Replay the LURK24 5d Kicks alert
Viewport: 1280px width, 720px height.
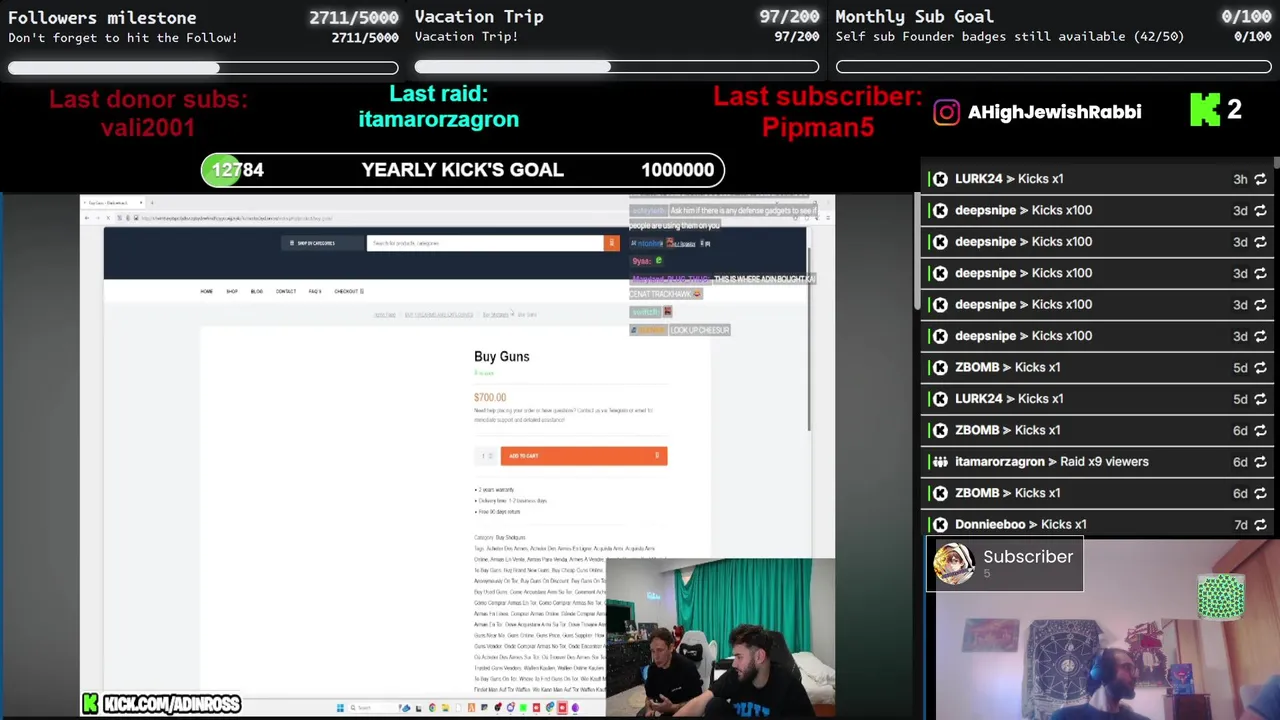click(x=1260, y=399)
